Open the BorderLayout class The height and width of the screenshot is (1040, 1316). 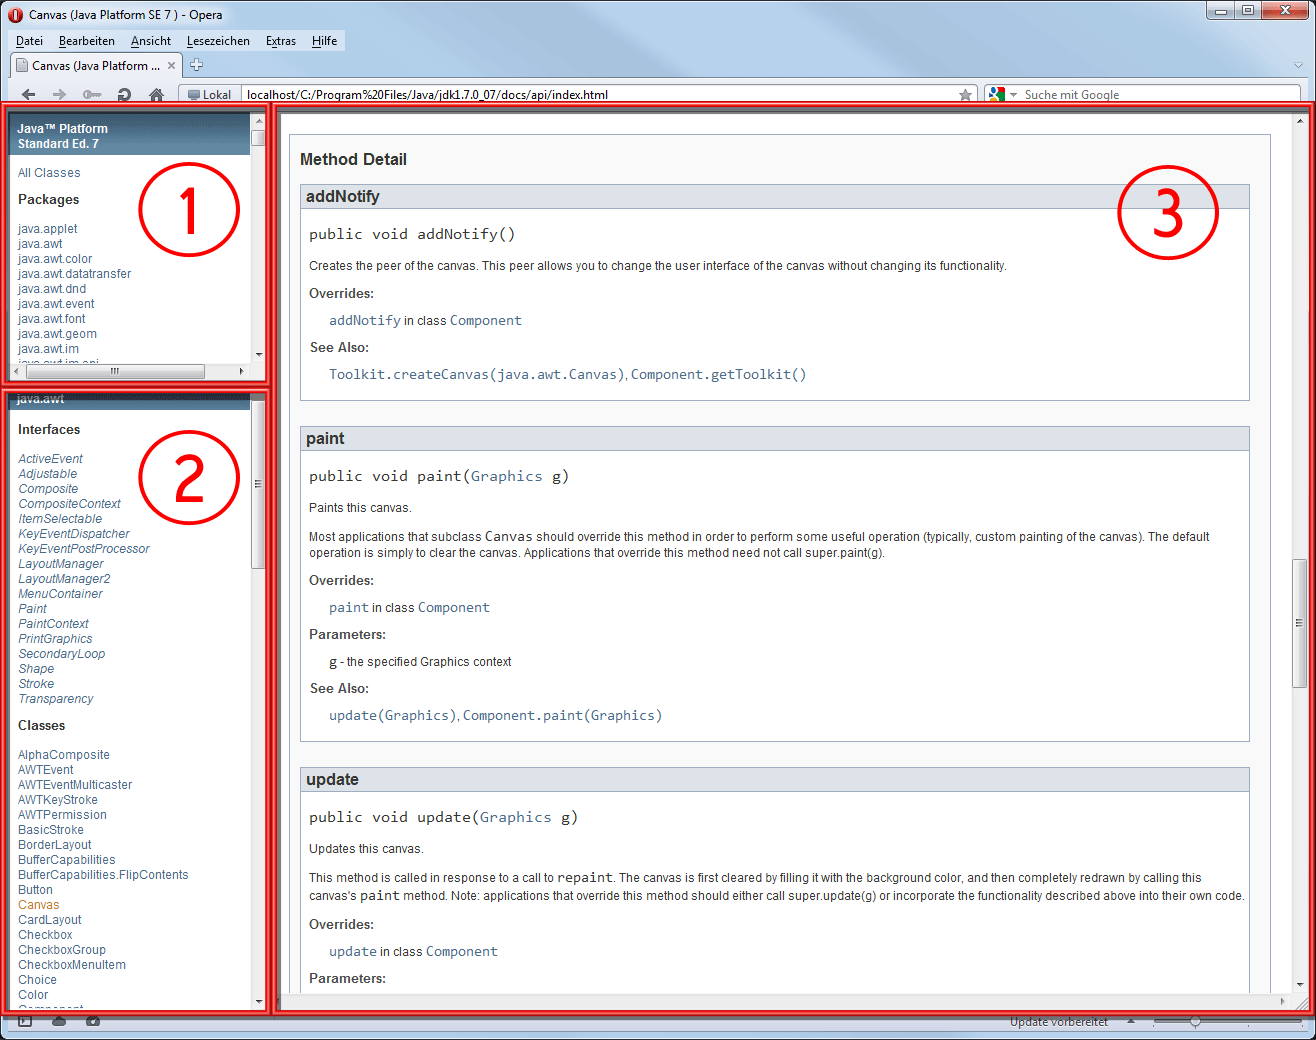(x=54, y=845)
